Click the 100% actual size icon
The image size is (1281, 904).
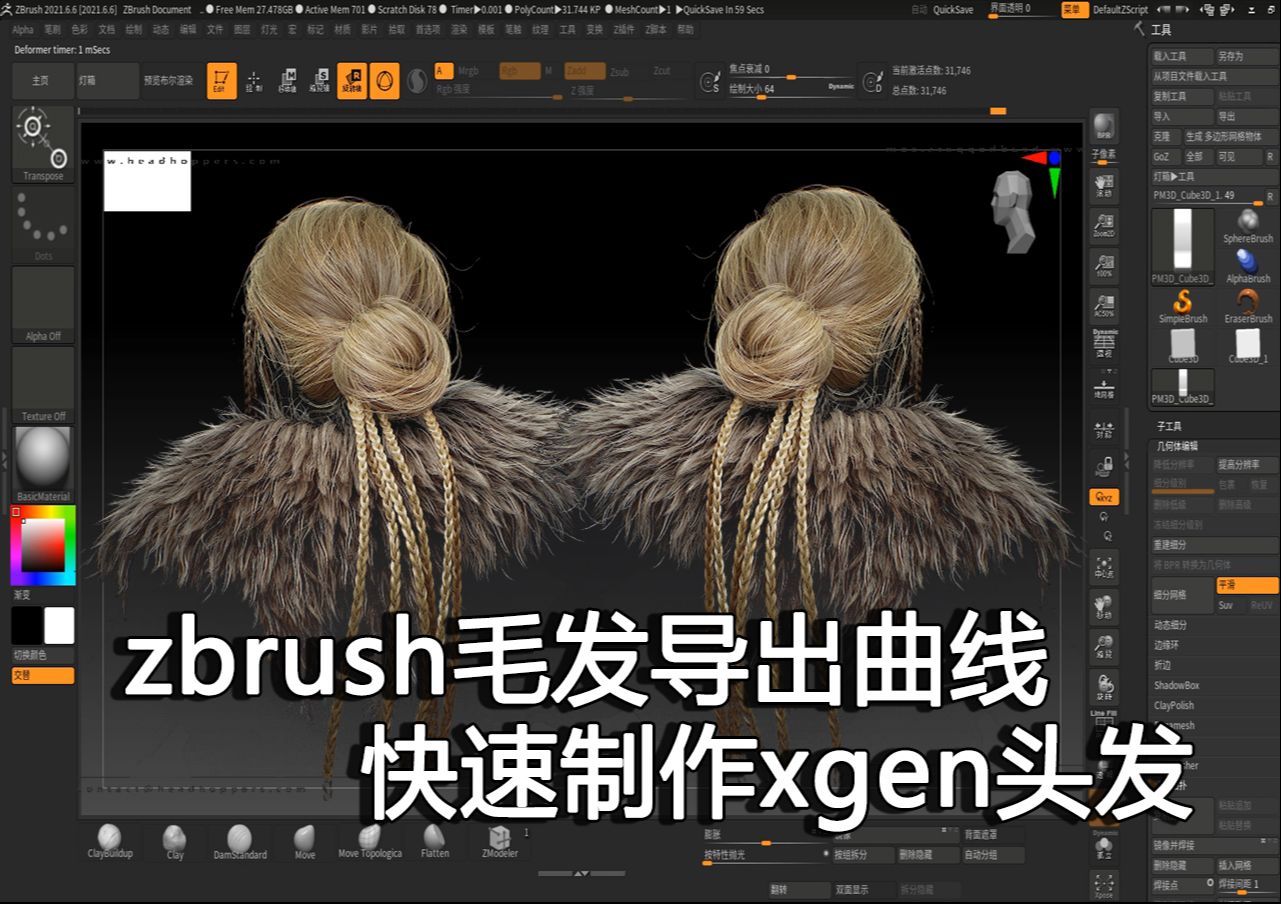click(x=1104, y=265)
